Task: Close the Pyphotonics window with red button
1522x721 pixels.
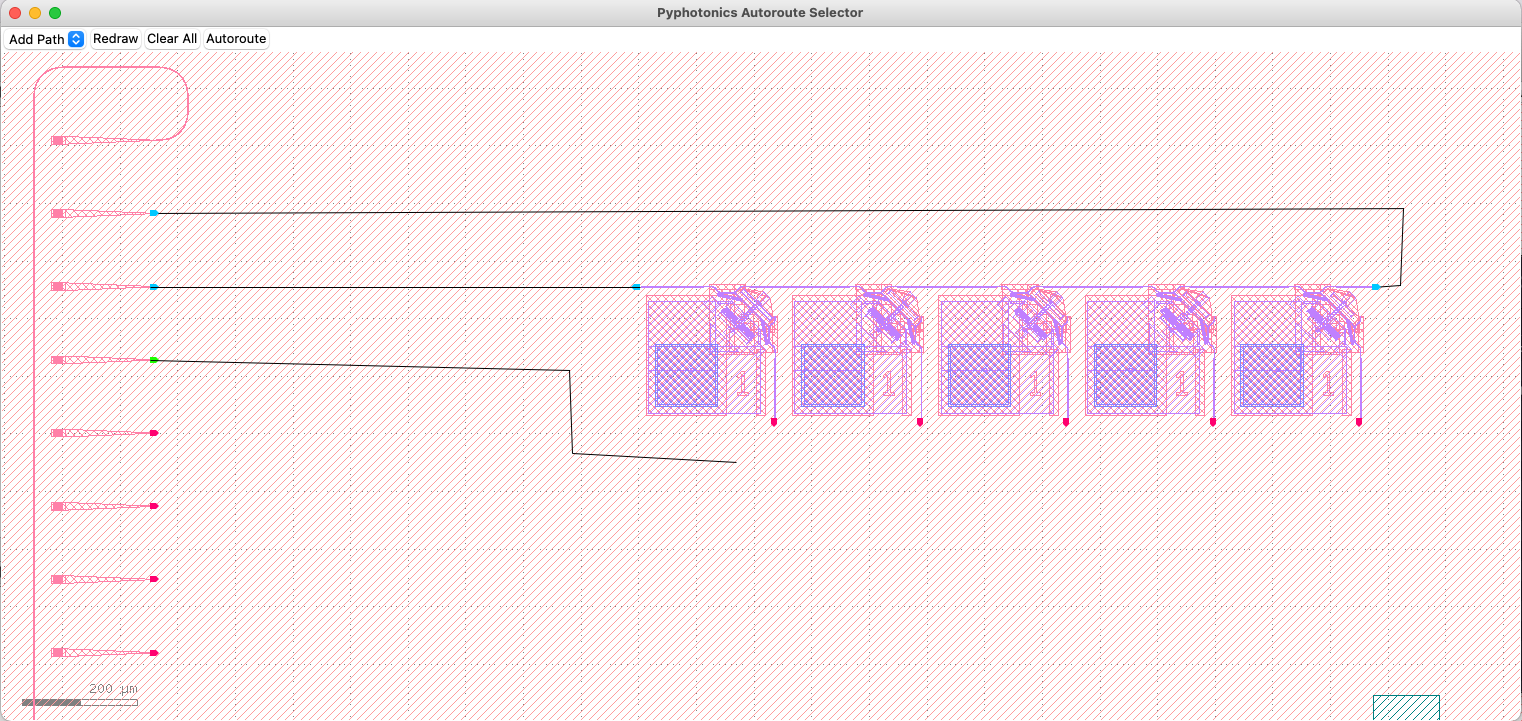Action: coord(15,13)
